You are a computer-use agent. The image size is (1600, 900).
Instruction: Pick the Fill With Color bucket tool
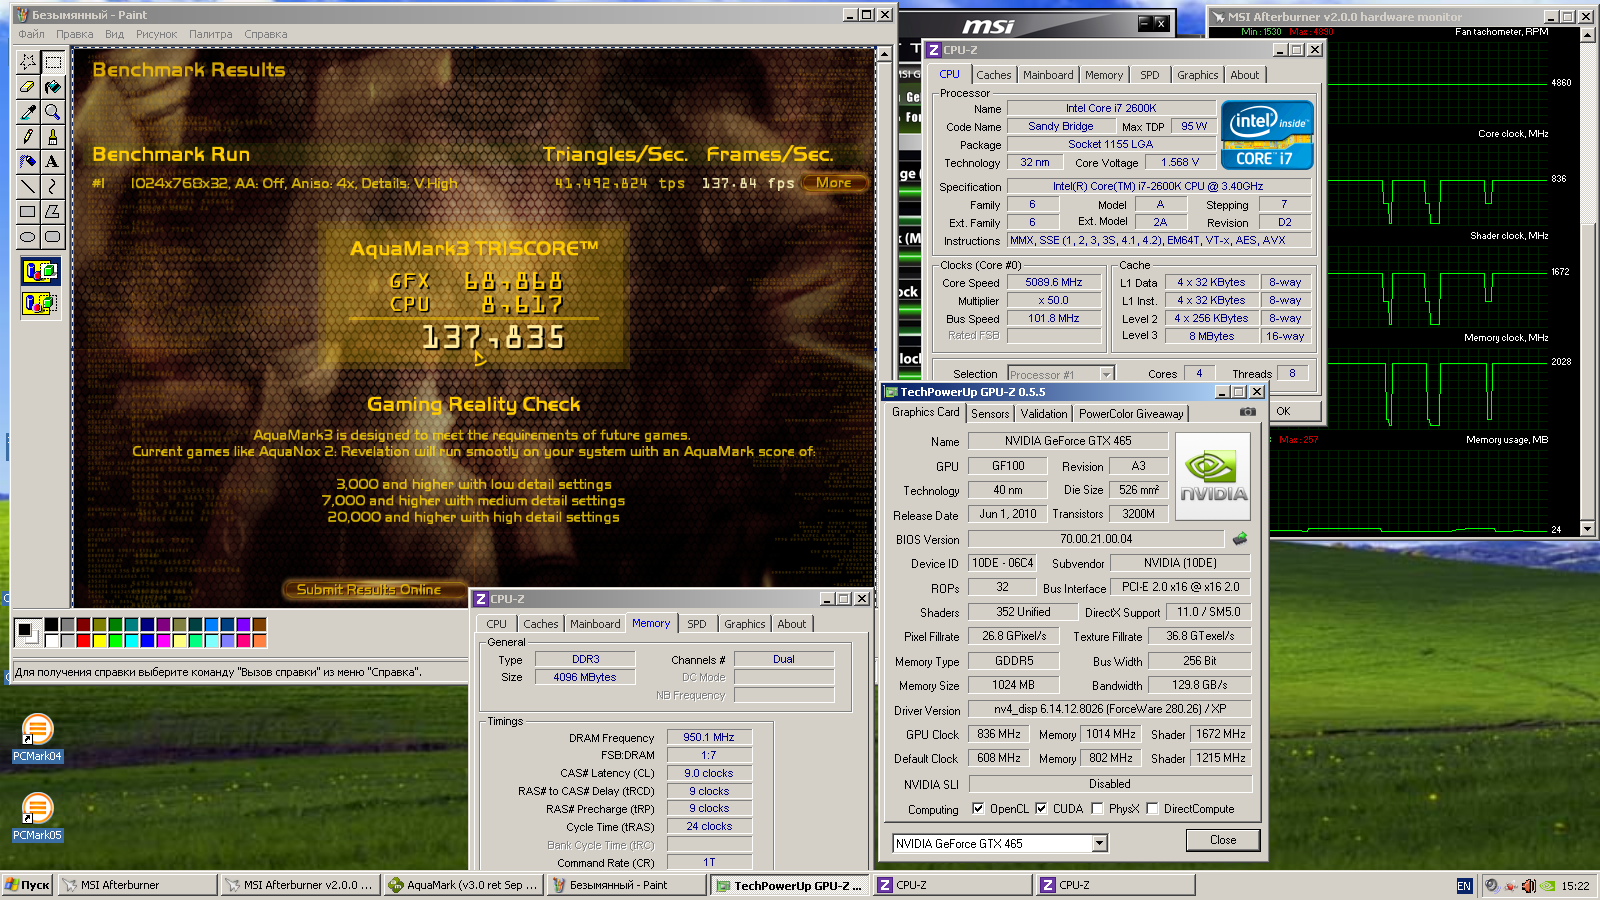pyautogui.click(x=53, y=87)
